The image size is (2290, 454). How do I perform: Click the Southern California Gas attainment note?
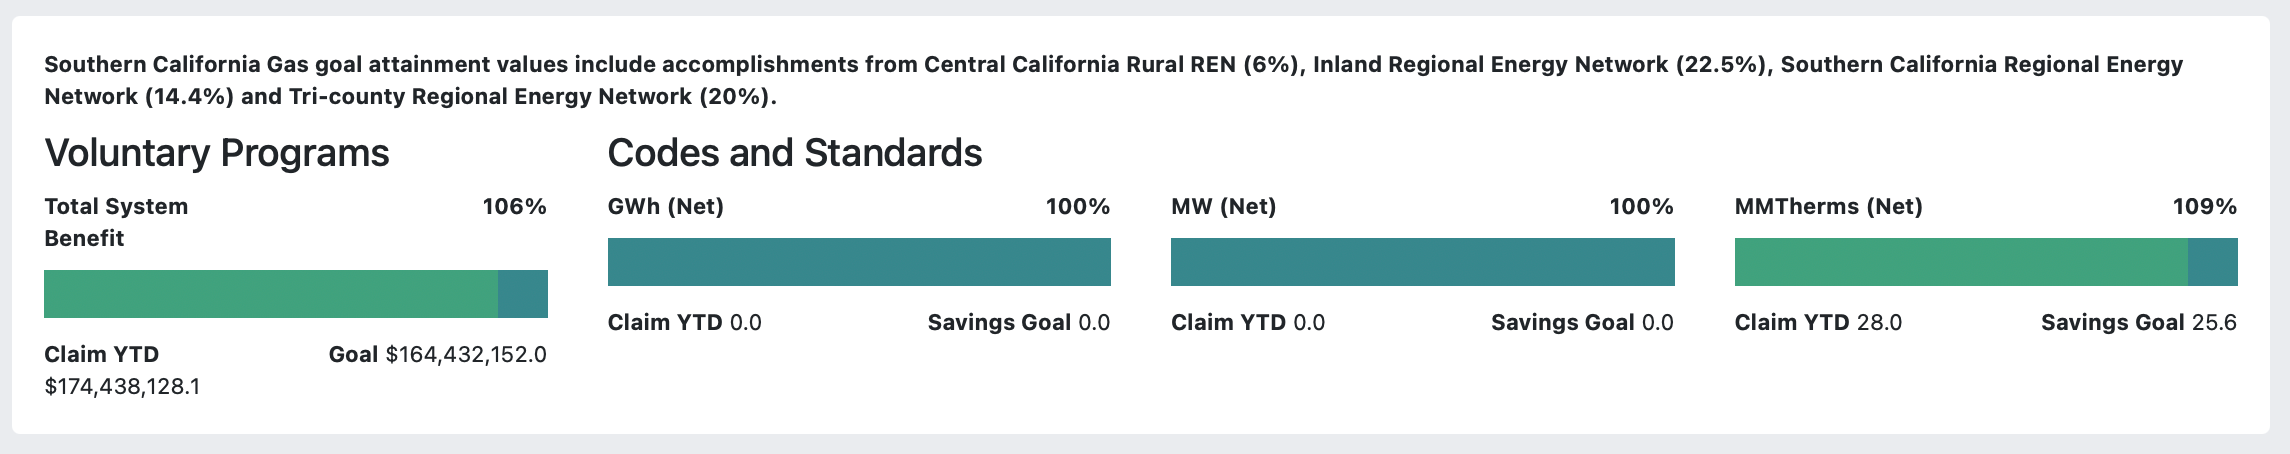point(1114,80)
